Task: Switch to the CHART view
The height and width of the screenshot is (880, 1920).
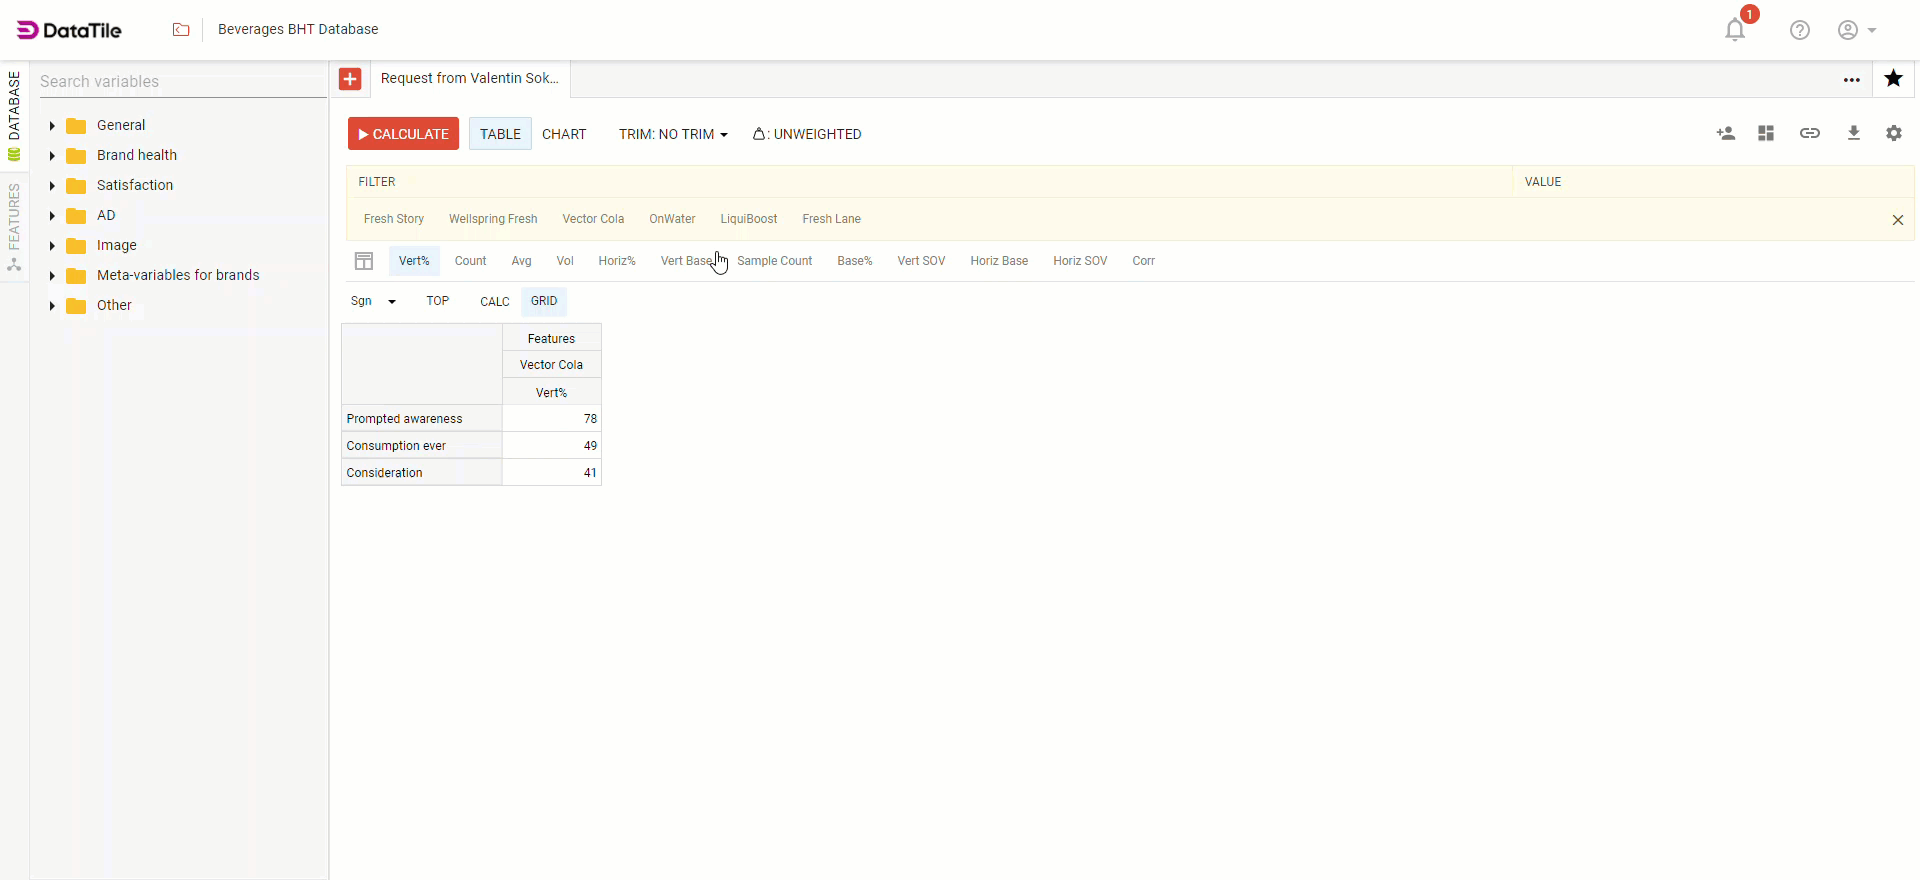Action: click(564, 134)
